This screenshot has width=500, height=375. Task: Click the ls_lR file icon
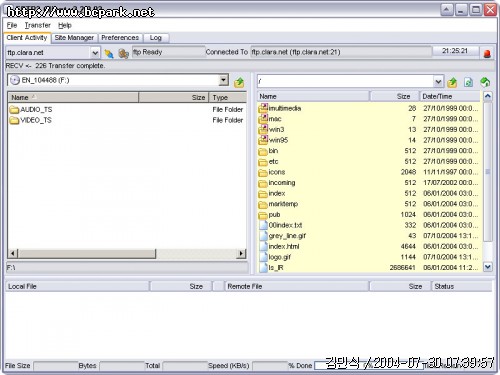[x=264, y=267]
